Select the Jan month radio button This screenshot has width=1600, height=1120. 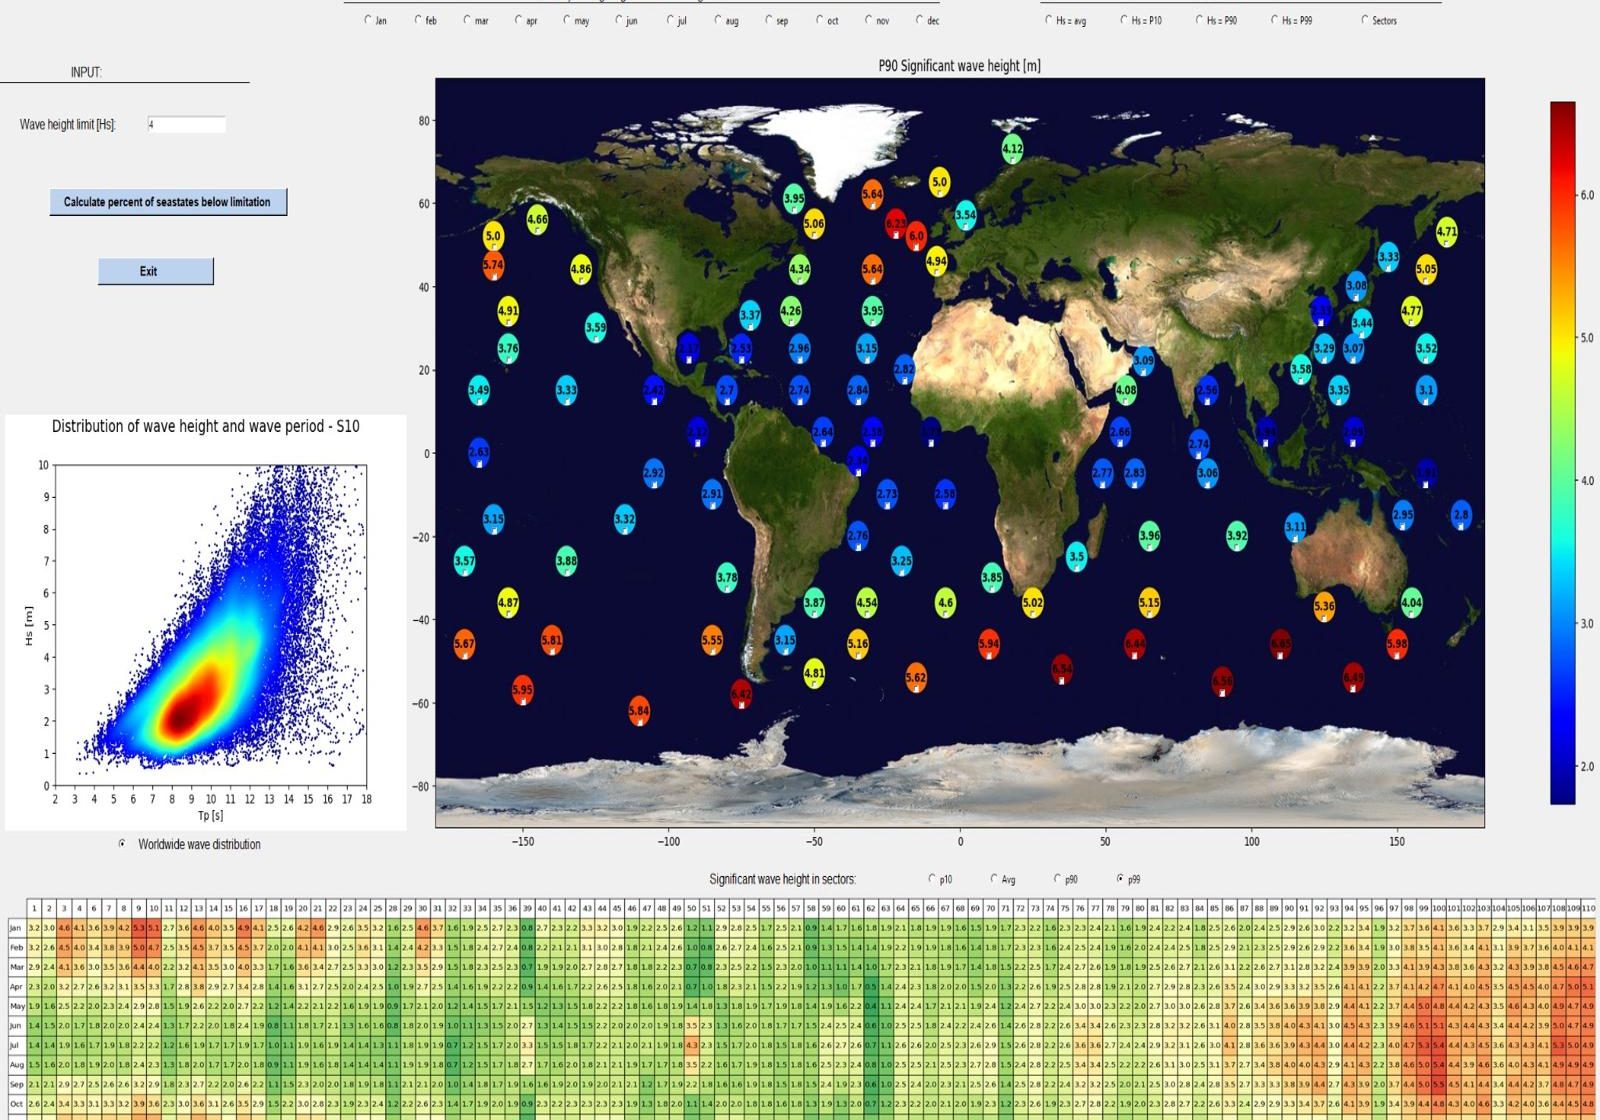click(368, 20)
